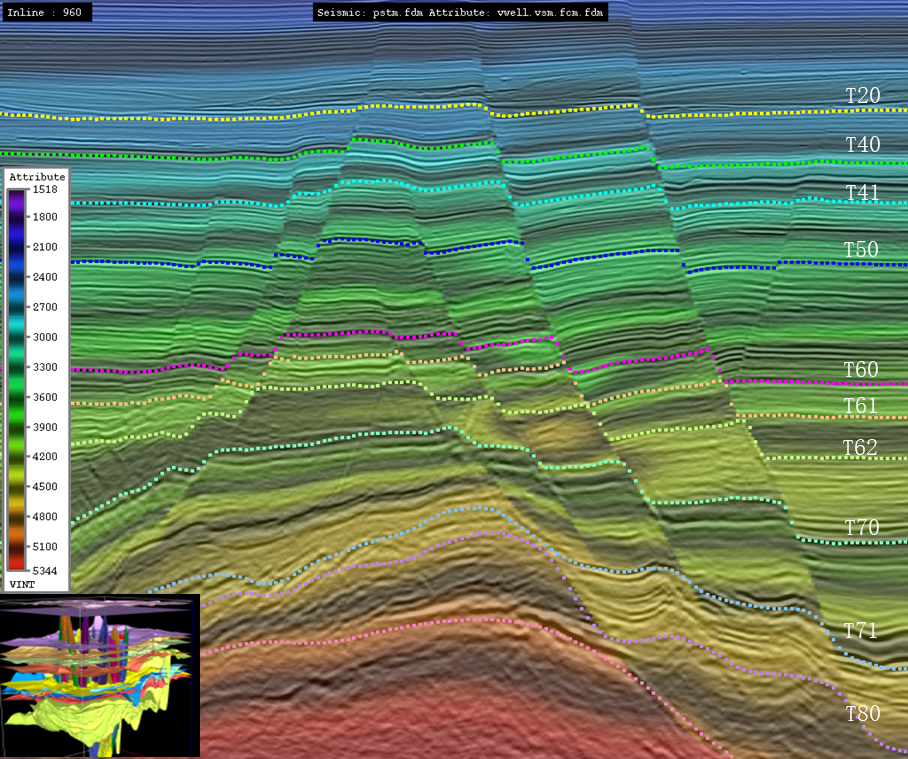Click the Inline 960 indicator
This screenshot has height=759, width=908.
click(x=46, y=13)
